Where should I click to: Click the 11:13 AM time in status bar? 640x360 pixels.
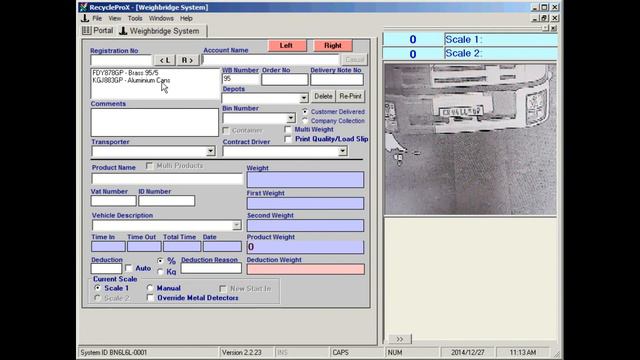[x=523, y=352]
